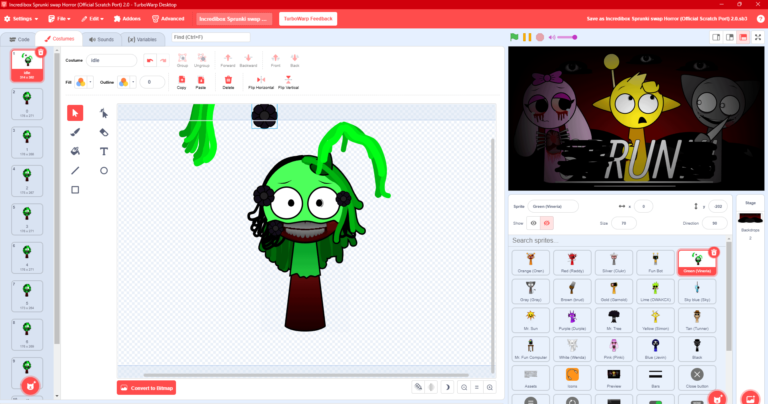Switch to the Sounds tab
This screenshot has width=768, height=404.
point(101,39)
